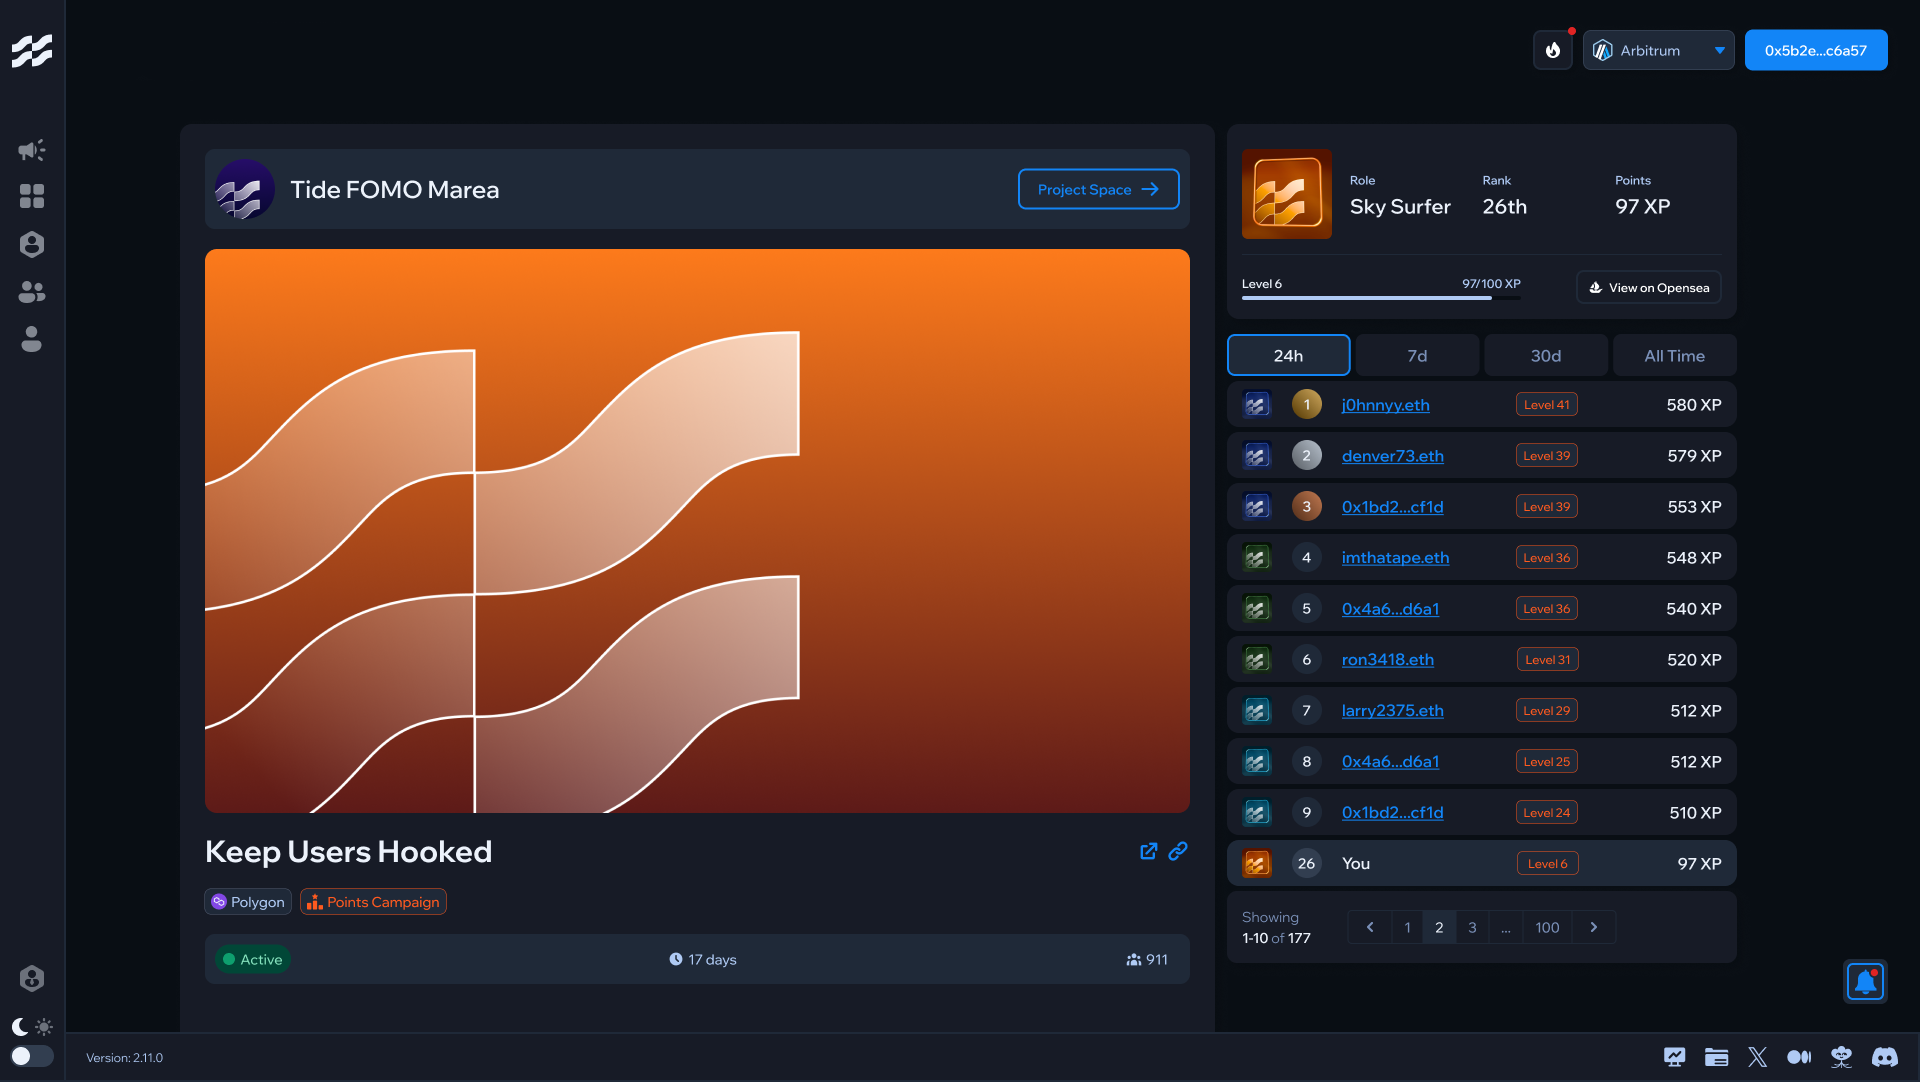The height and width of the screenshot is (1082, 1920).
Task: Copy campaign link chain icon
Action: click(x=1178, y=851)
